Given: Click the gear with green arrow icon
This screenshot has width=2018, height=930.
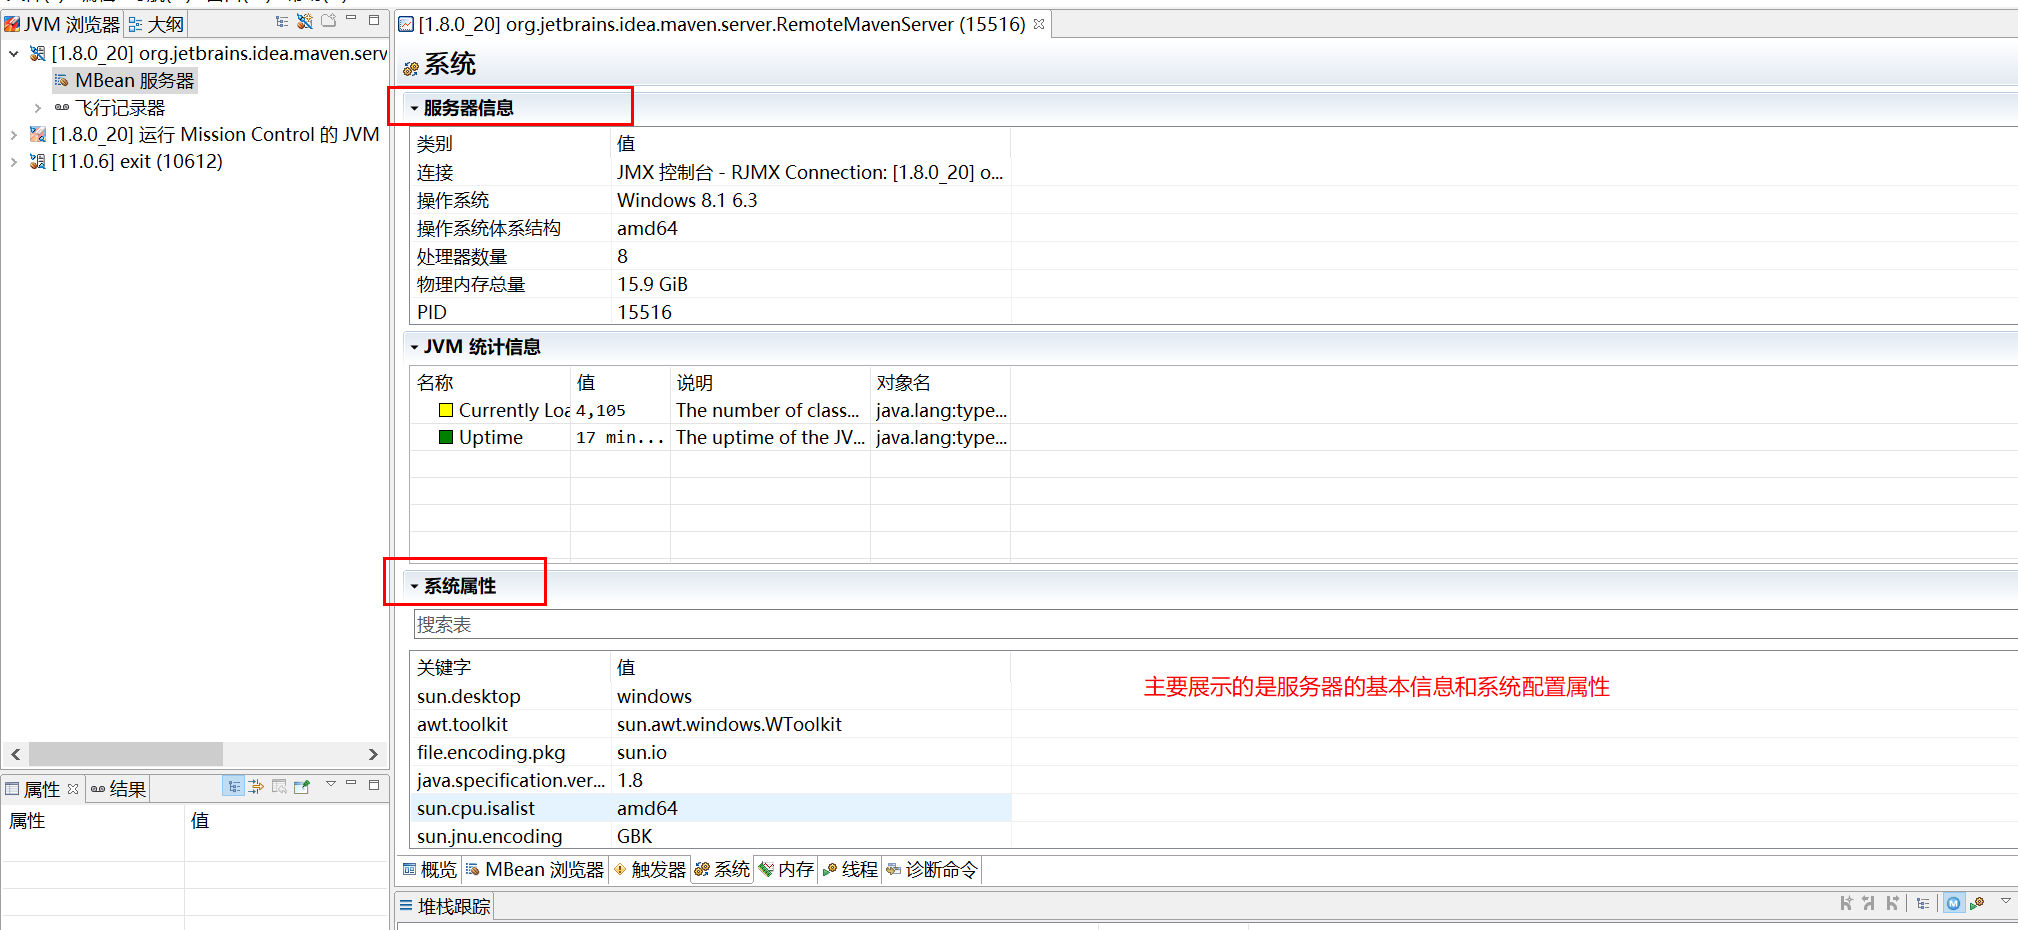Looking at the screenshot, I should tap(1977, 903).
